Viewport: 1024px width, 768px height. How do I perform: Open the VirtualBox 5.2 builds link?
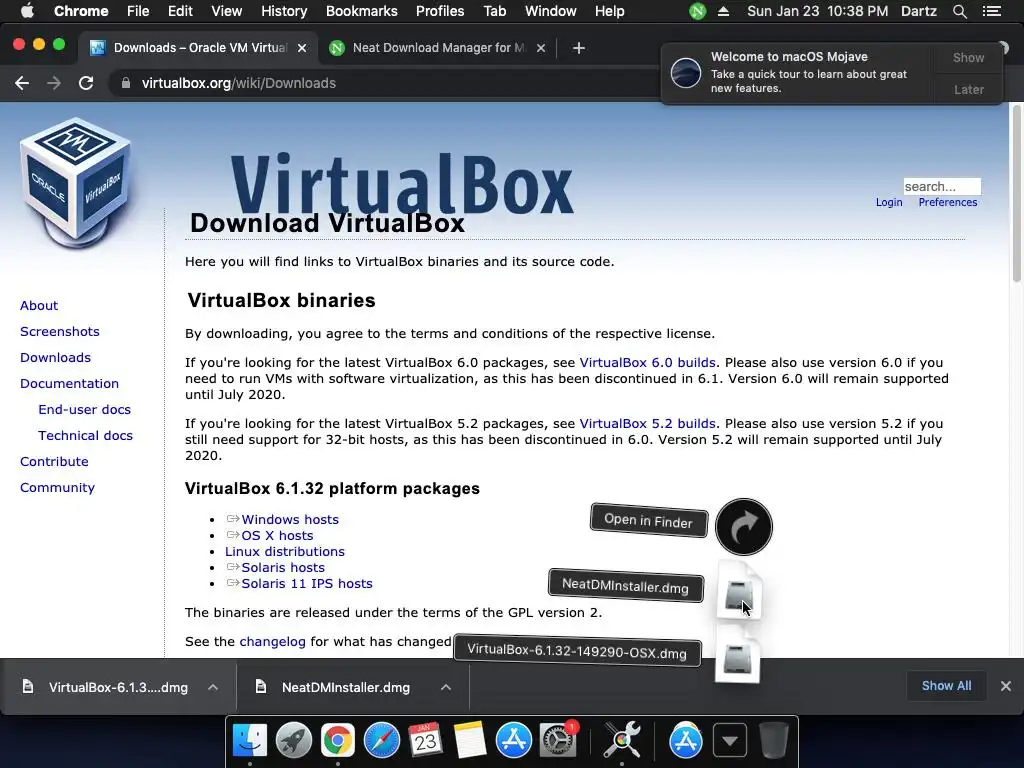coord(648,423)
